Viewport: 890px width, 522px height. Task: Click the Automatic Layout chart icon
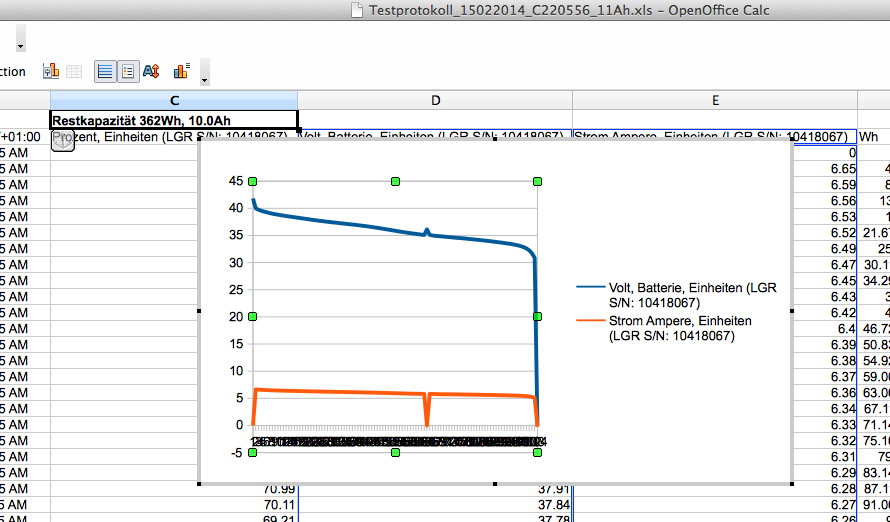181,71
